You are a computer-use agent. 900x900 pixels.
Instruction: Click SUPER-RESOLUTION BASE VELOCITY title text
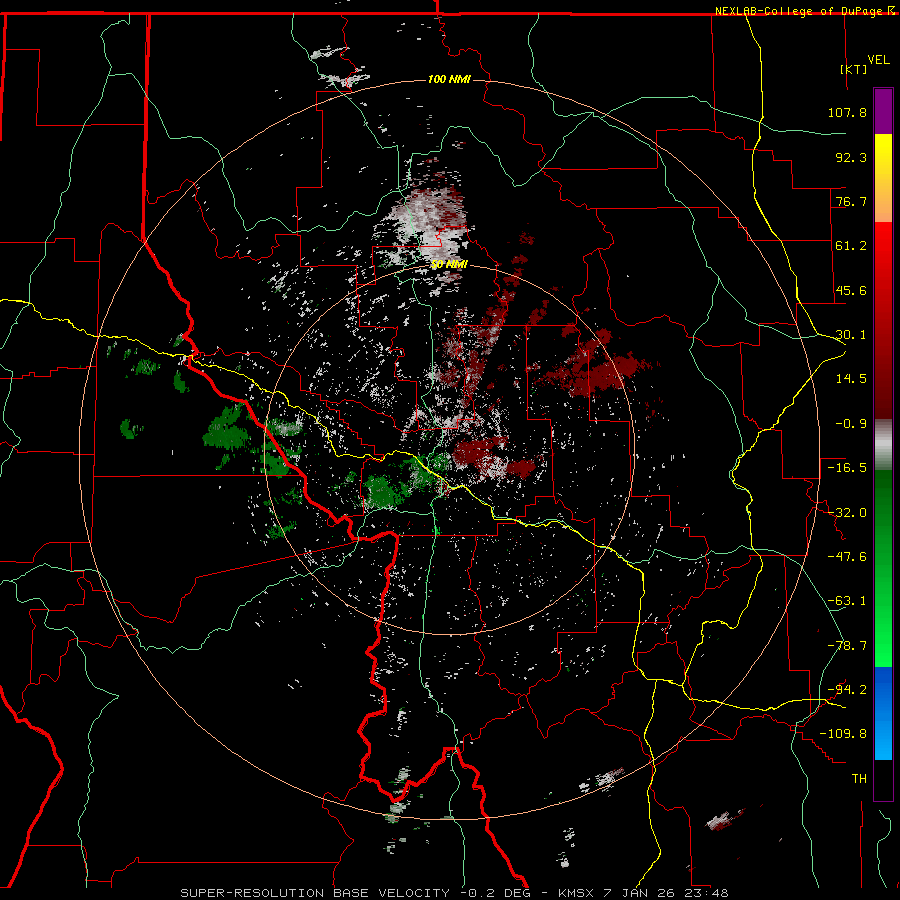tap(315, 893)
